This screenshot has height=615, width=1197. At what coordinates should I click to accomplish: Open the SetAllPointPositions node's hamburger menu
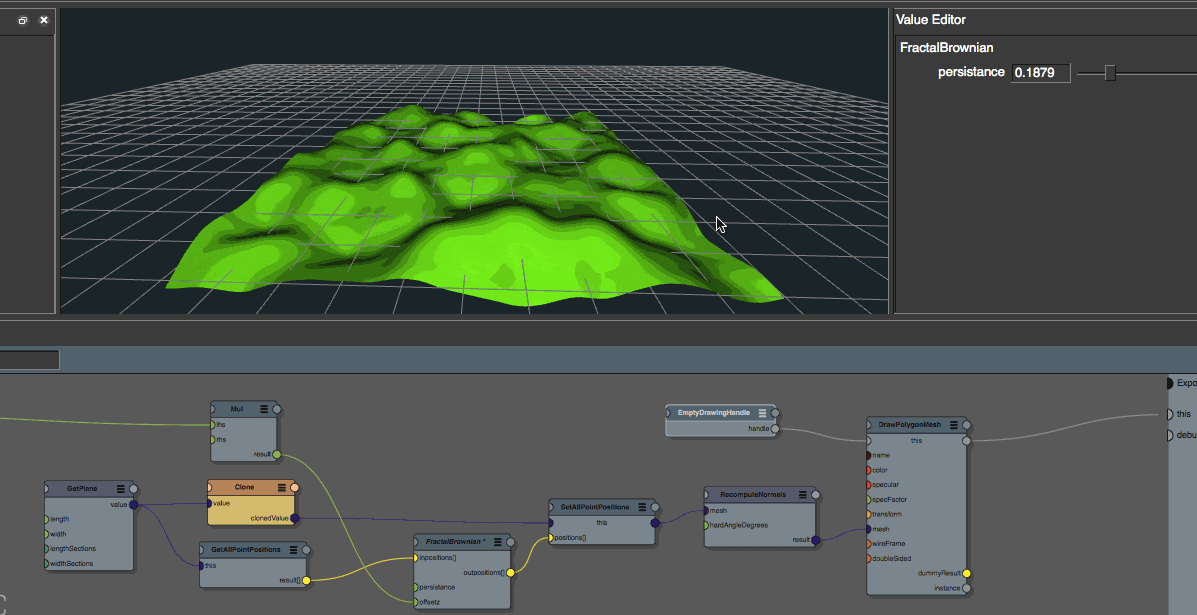pos(642,507)
